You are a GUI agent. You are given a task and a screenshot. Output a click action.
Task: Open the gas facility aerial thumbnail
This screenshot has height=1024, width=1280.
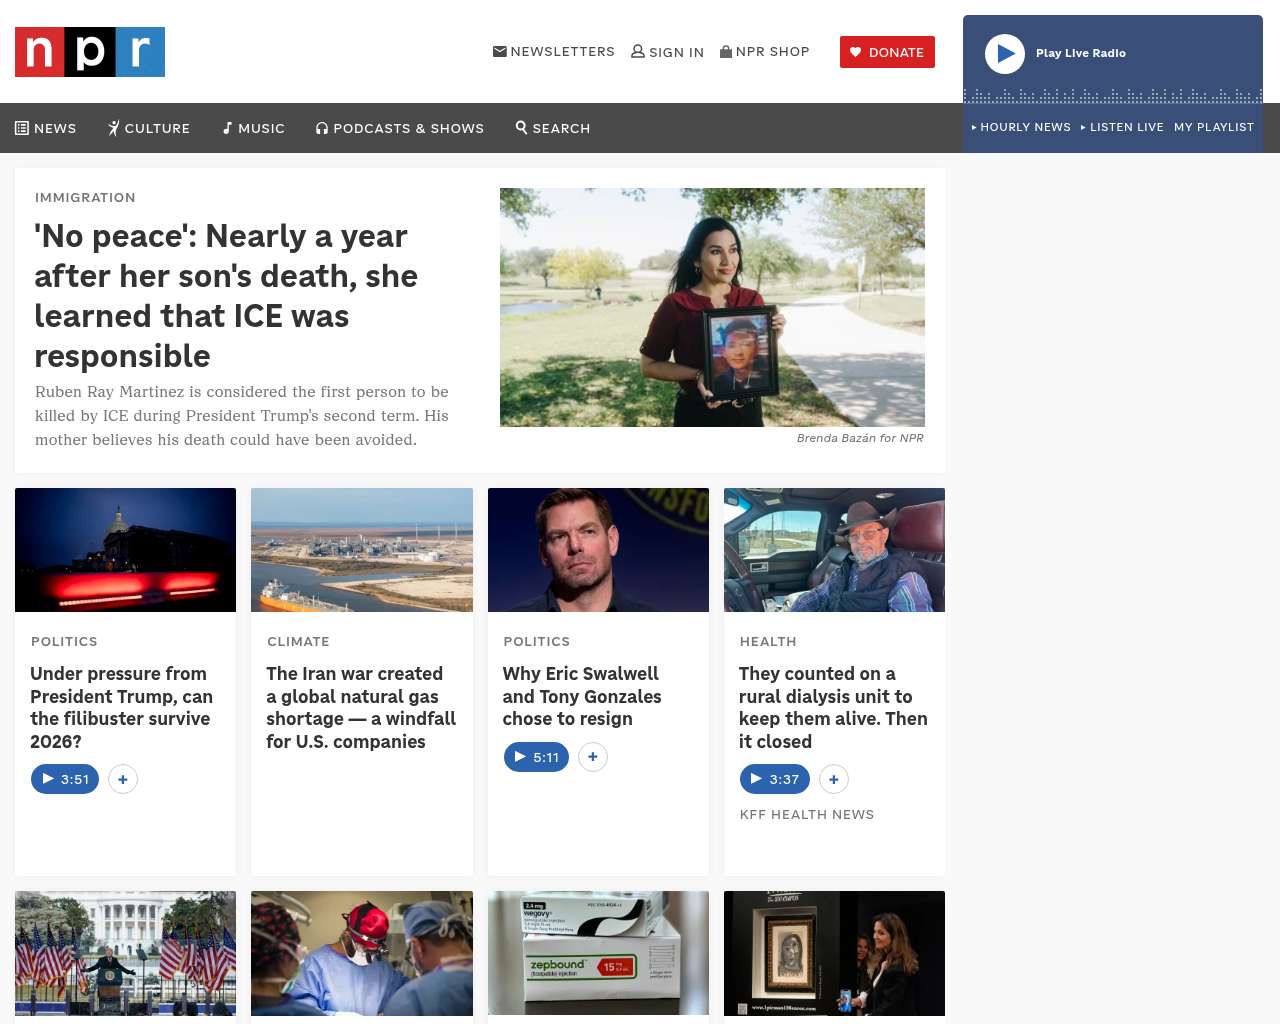tap(362, 550)
